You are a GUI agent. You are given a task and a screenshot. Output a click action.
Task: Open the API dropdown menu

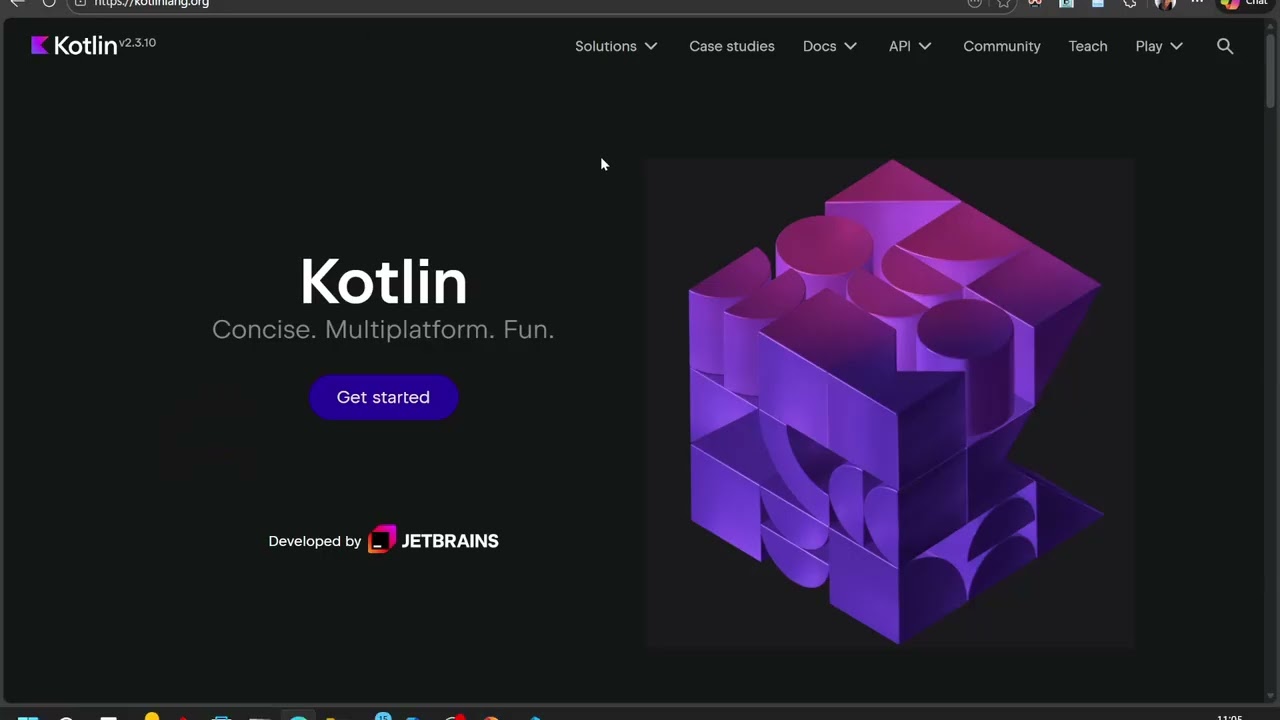[910, 46]
